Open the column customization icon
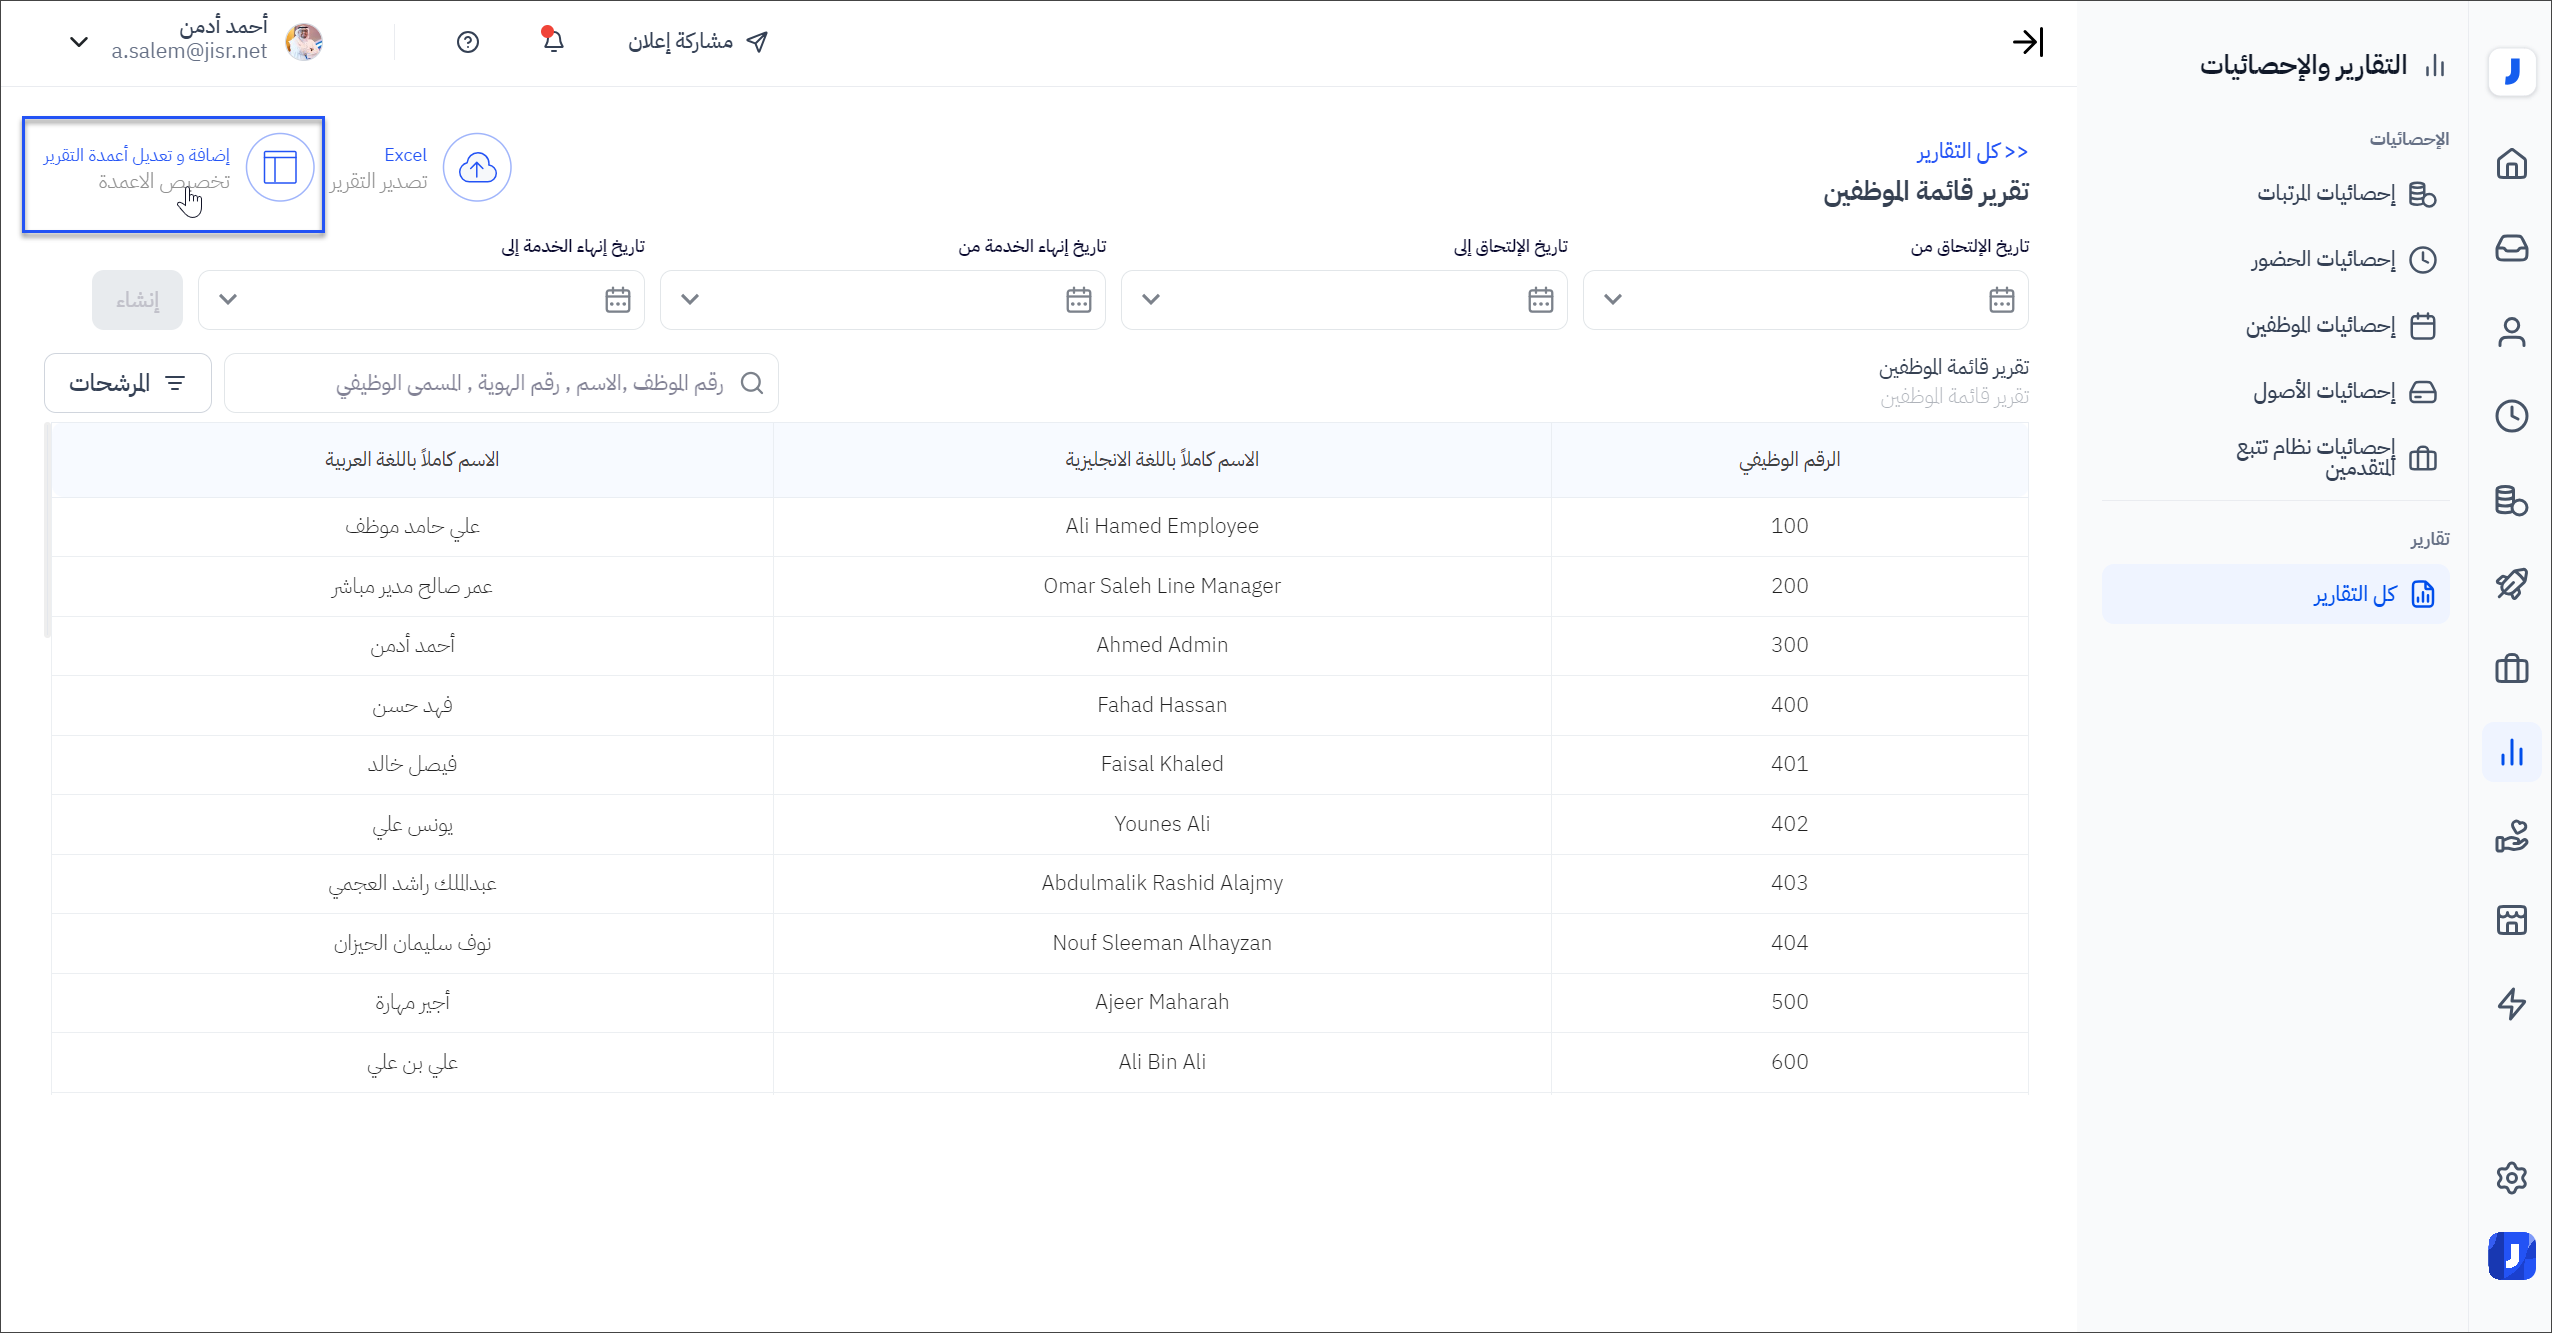 [280, 168]
